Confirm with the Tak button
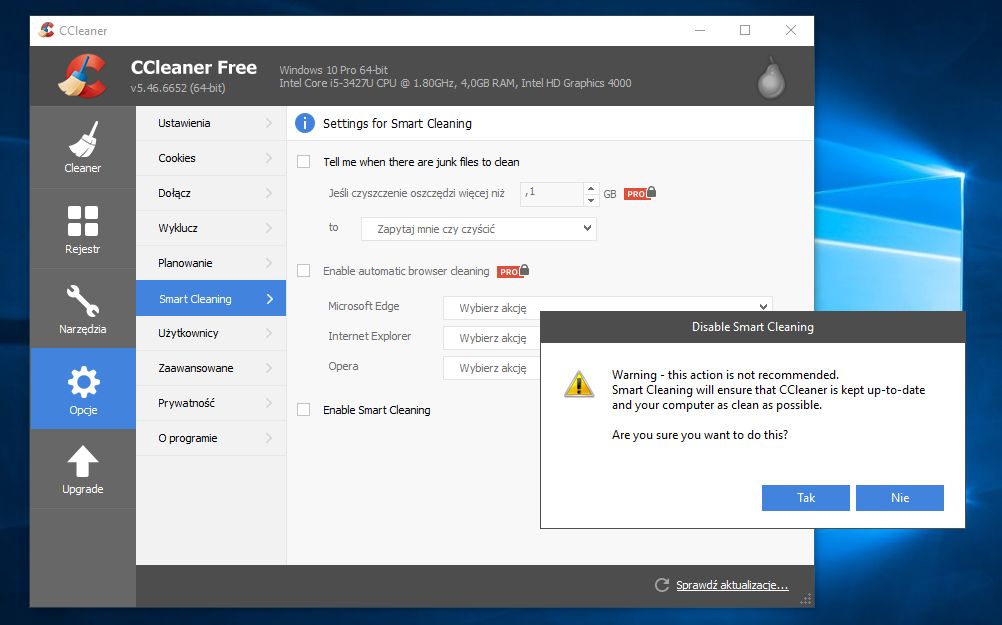Viewport: 1002px width, 625px height. (x=806, y=498)
